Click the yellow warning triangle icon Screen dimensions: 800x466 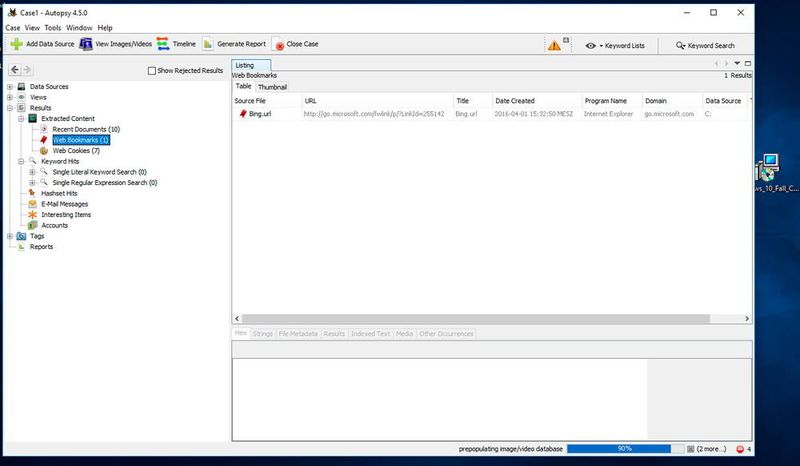click(553, 45)
